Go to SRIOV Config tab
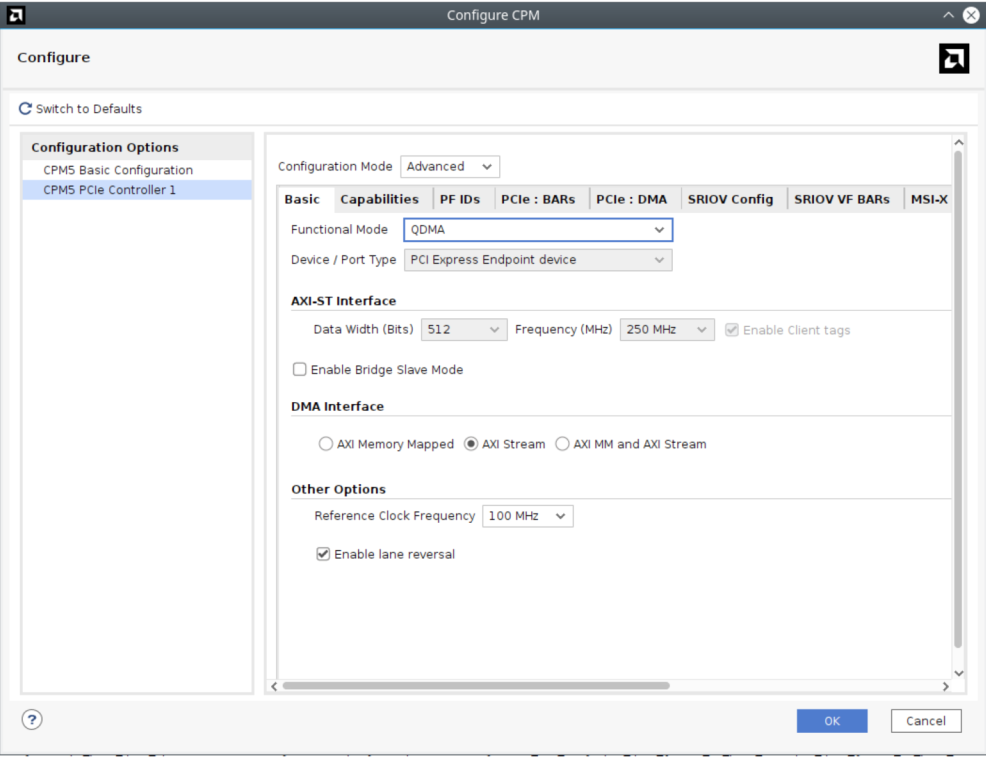This screenshot has width=986, height=757. click(x=730, y=199)
